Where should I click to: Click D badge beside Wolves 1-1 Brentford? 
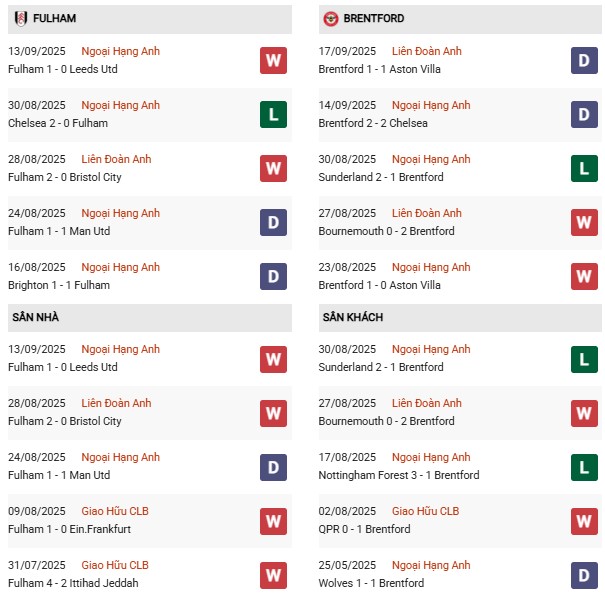(584, 576)
